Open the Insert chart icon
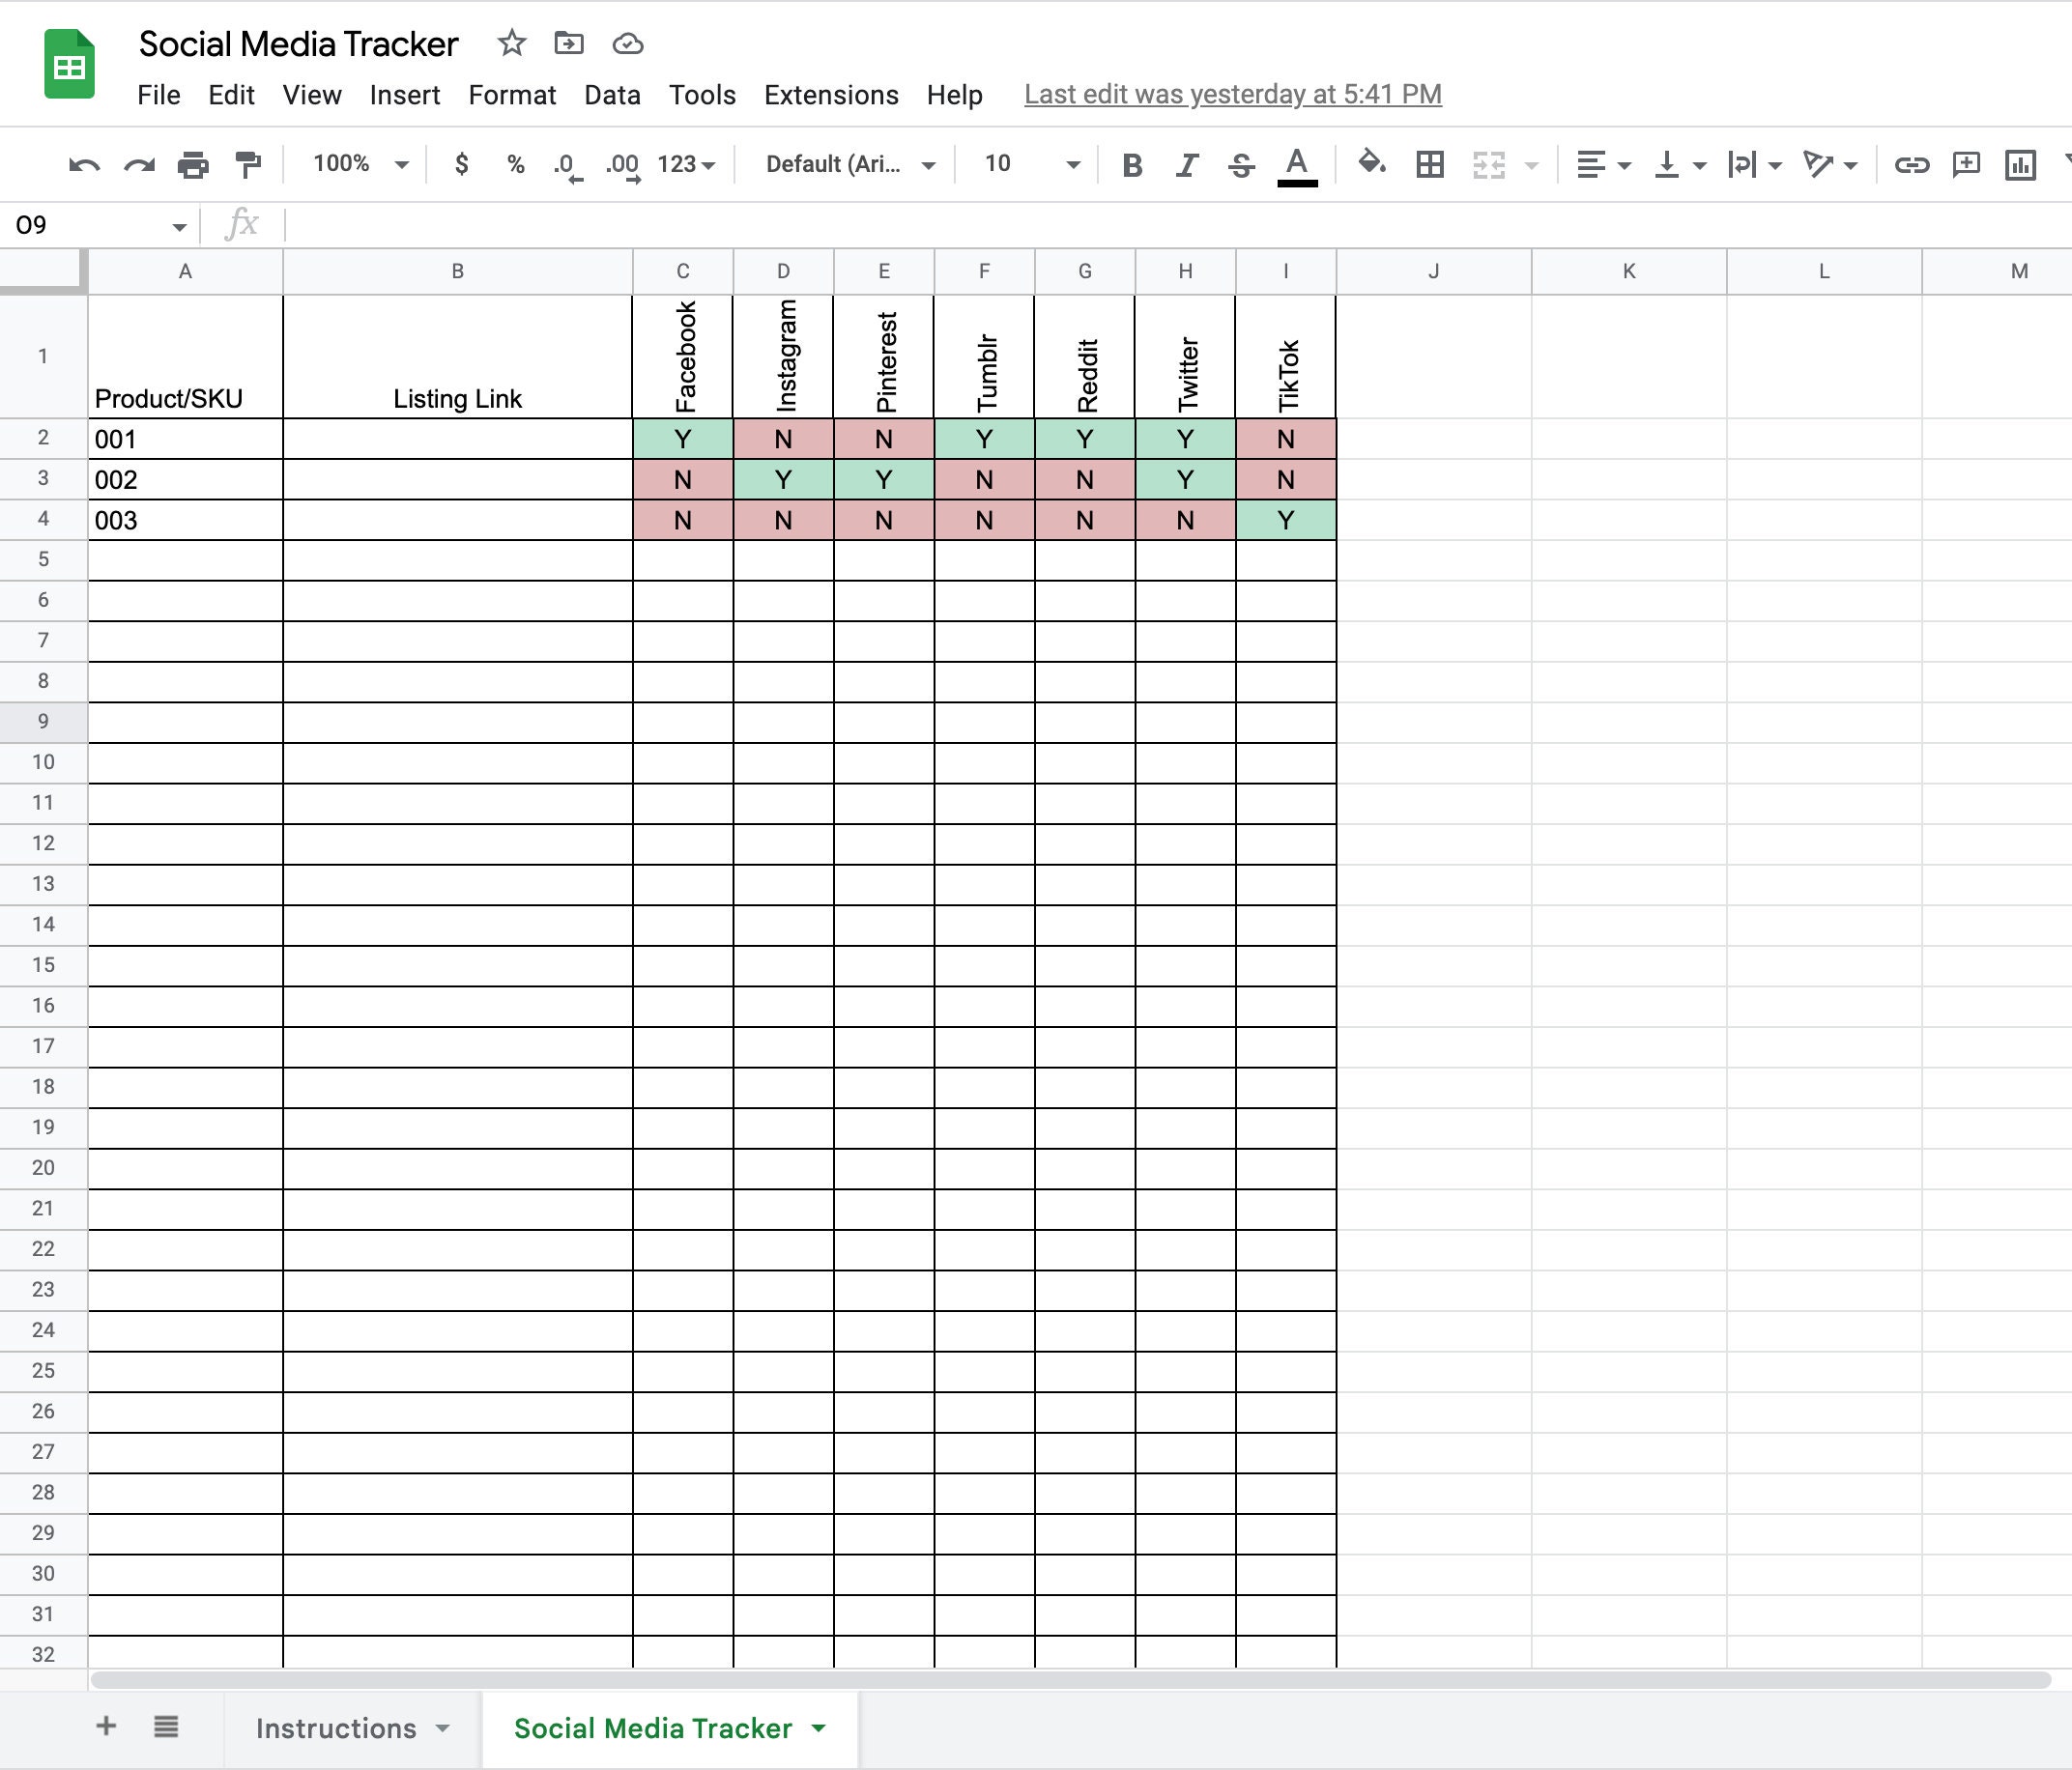This screenshot has height=1770, width=2072. [2019, 165]
